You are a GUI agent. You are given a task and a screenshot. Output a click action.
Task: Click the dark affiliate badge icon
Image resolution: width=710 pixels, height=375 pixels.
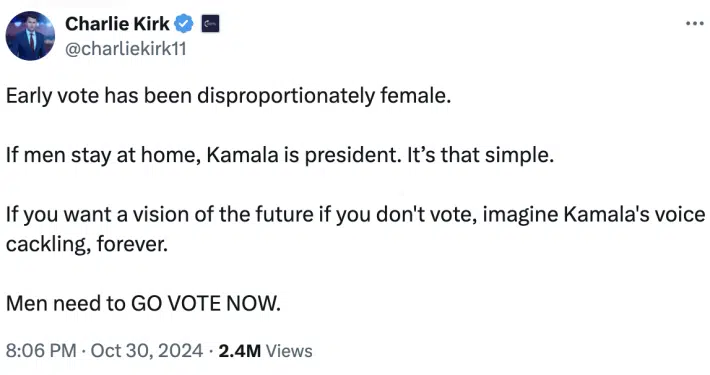[210, 24]
